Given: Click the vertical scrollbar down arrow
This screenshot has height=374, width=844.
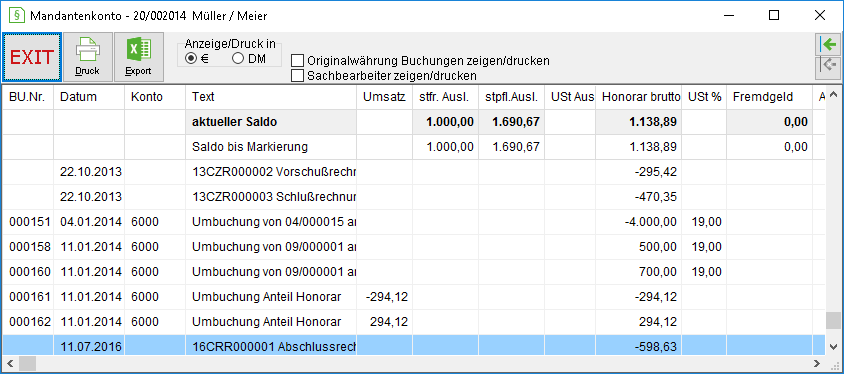Looking at the screenshot, I should (x=834, y=347).
